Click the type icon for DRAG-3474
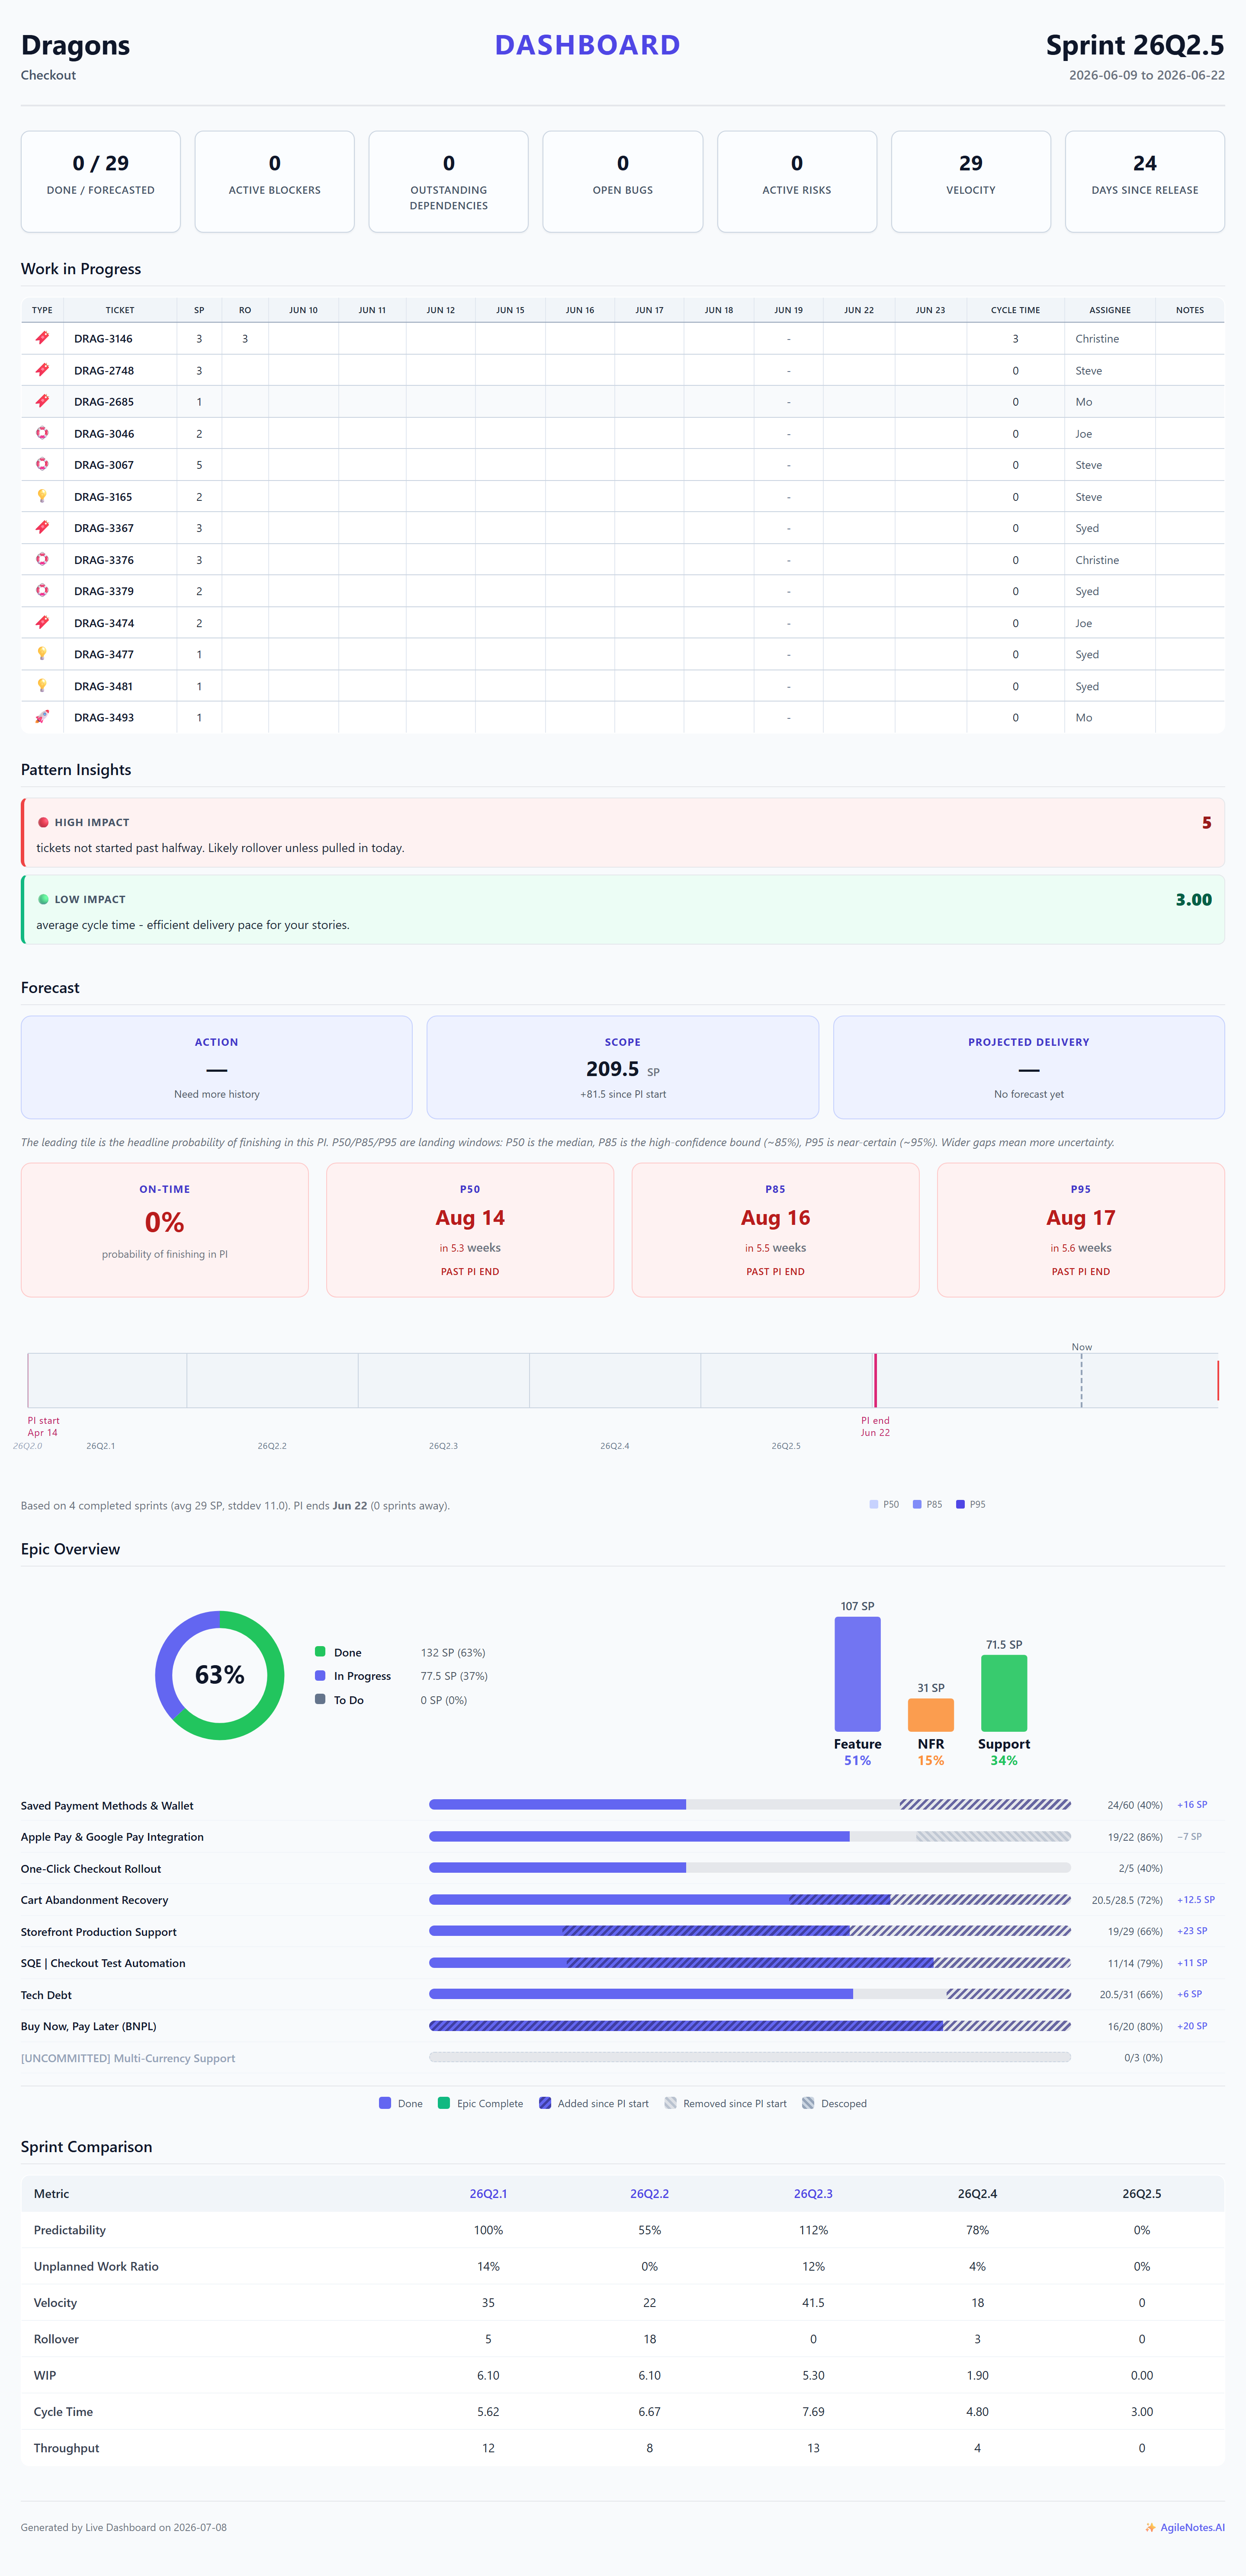 [x=42, y=622]
